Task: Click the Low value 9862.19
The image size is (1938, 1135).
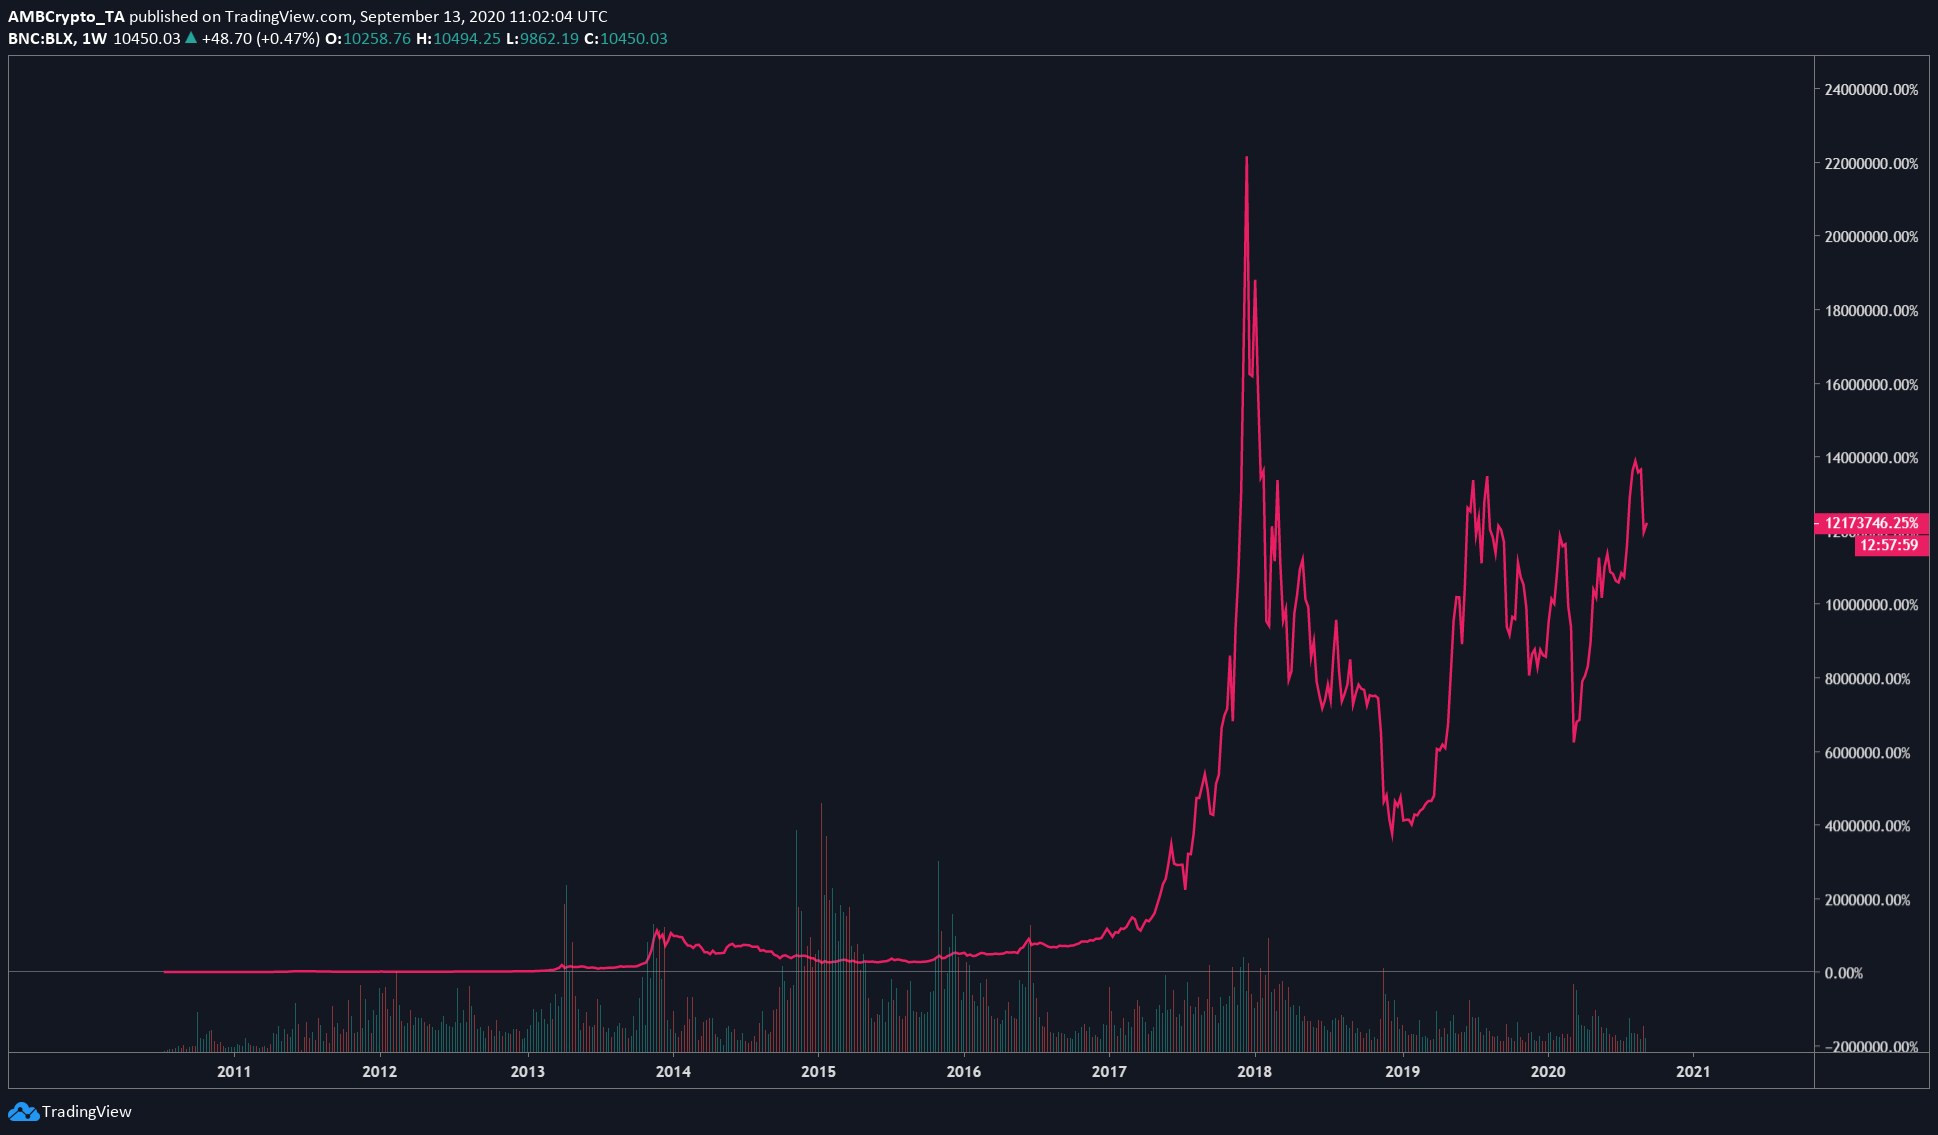Action: (x=548, y=39)
